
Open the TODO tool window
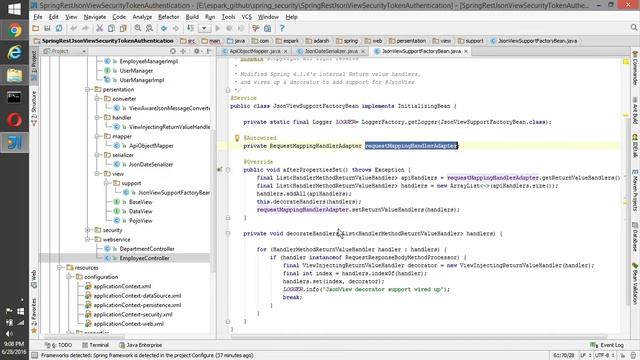click(x=59, y=345)
